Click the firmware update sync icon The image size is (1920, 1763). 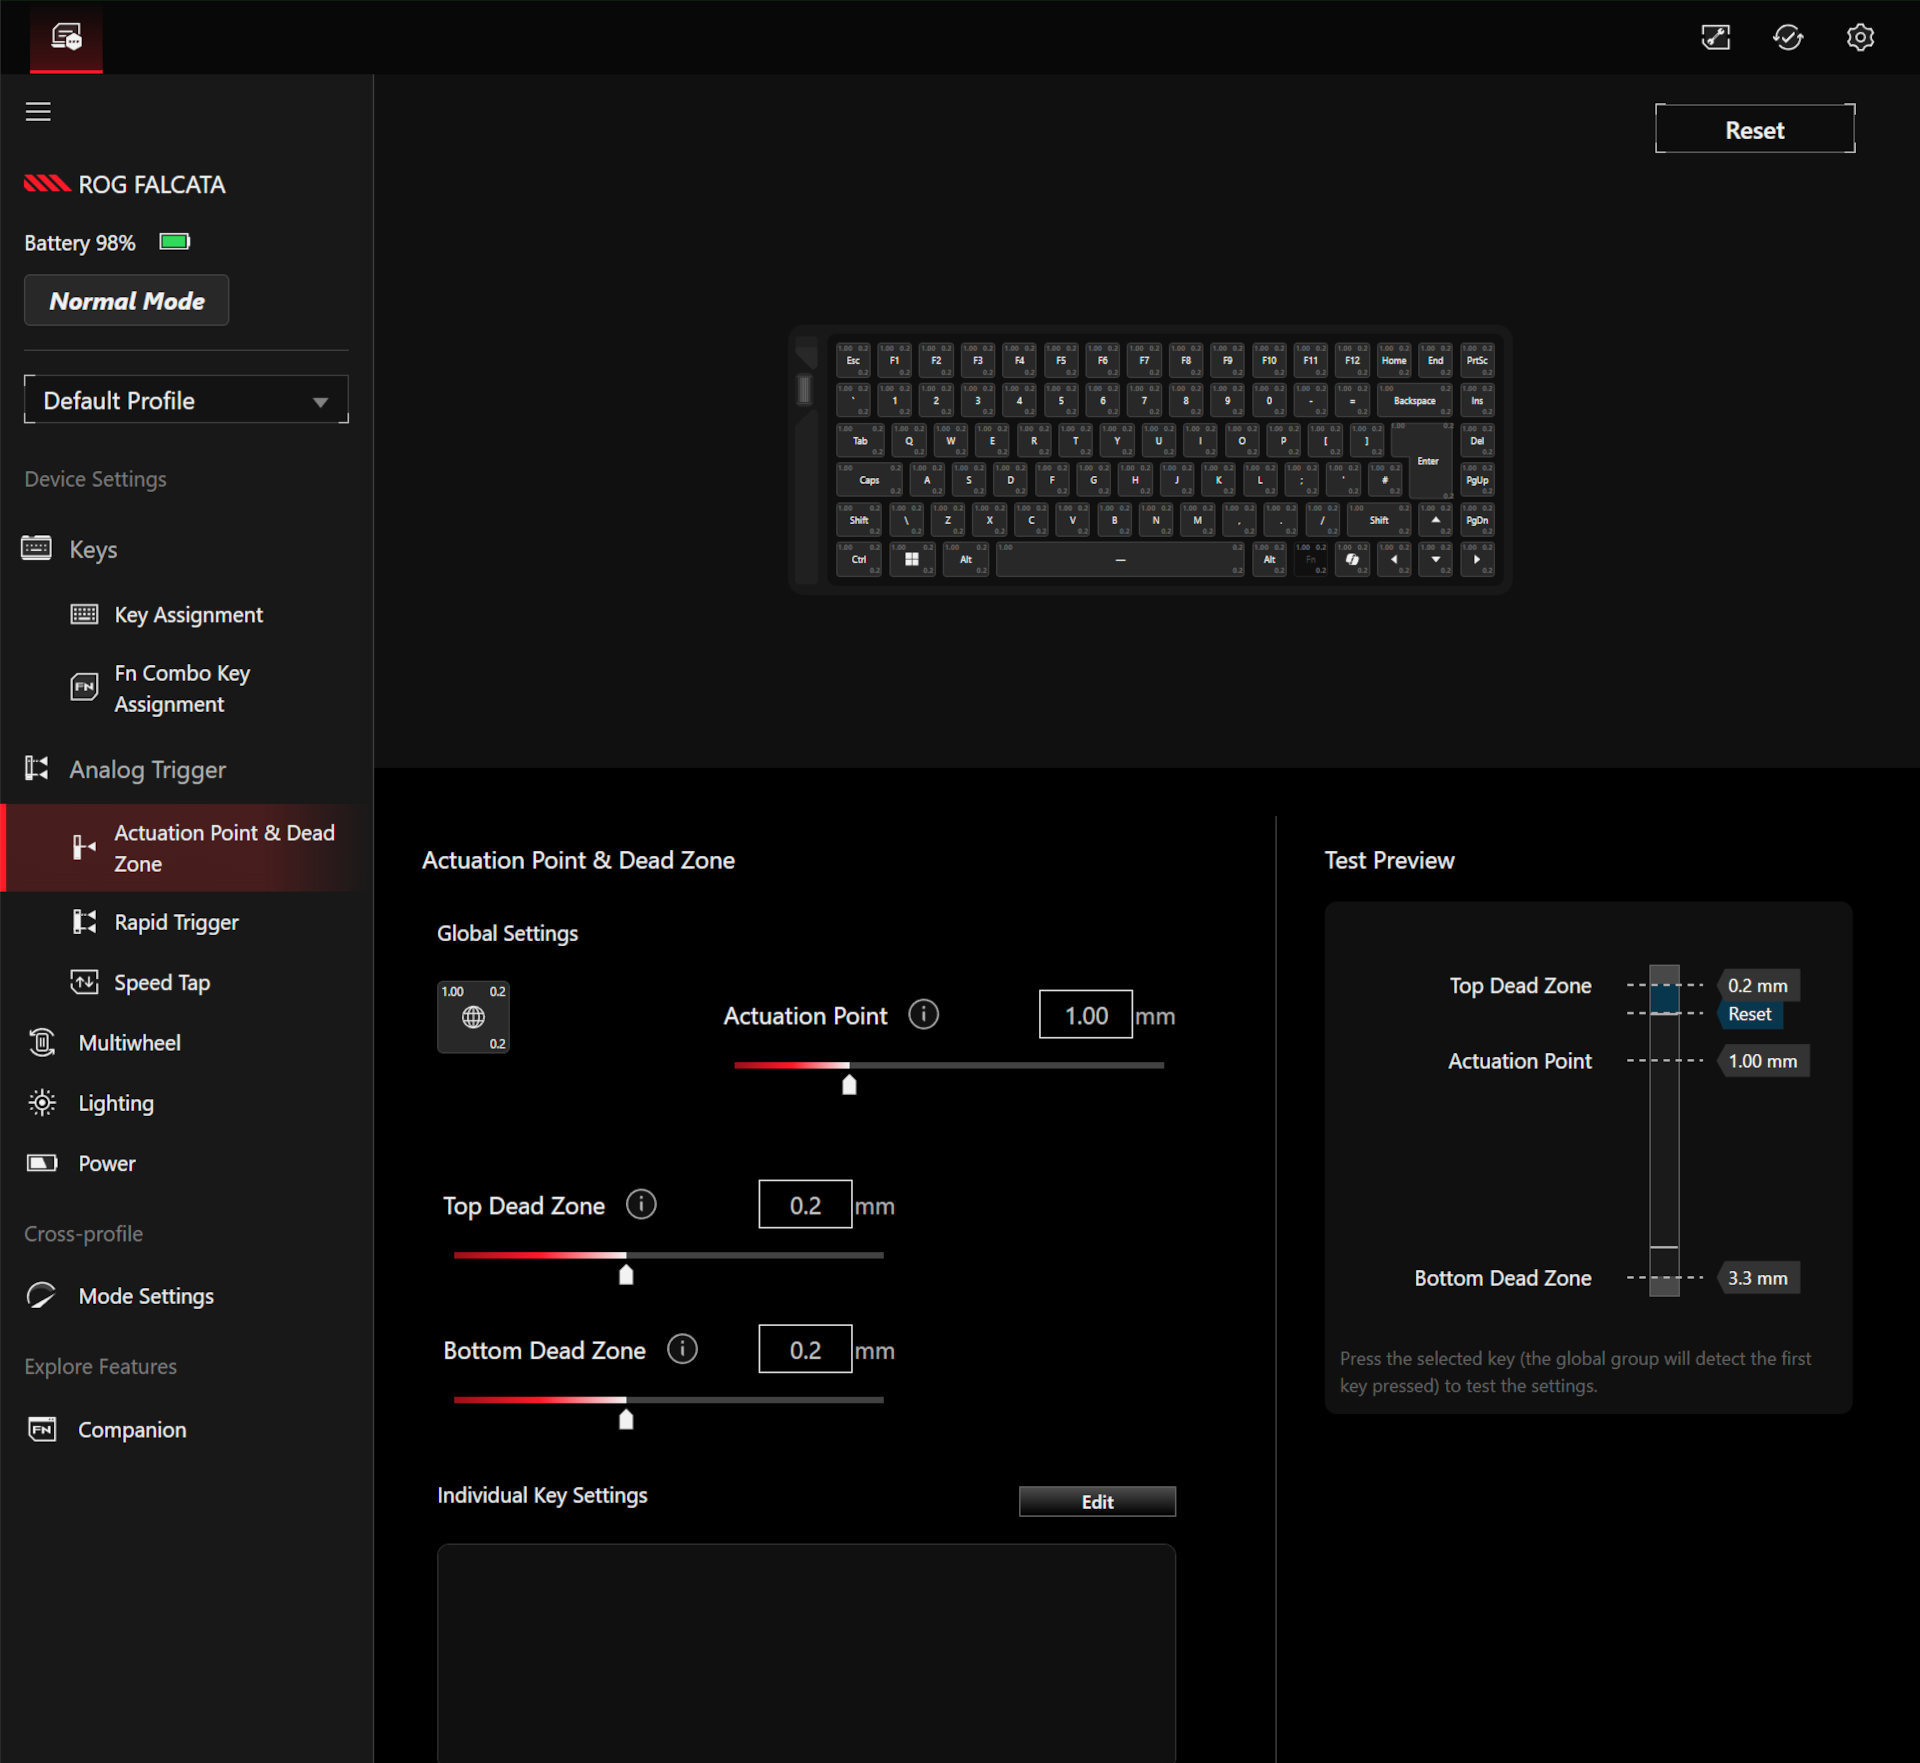pyautogui.click(x=1789, y=37)
